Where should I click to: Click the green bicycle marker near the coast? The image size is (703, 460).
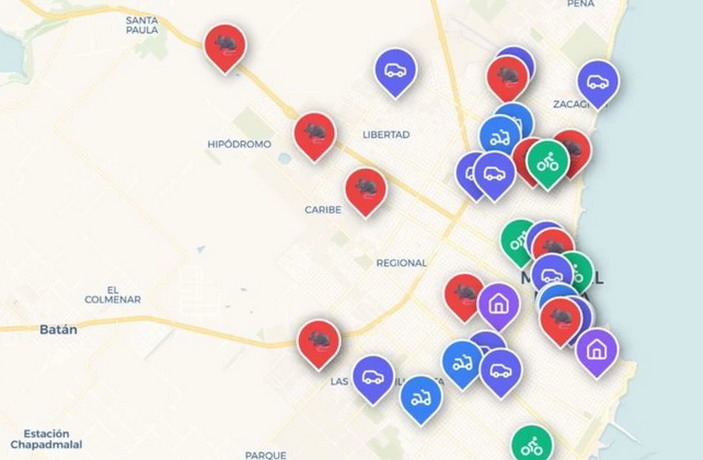(548, 163)
